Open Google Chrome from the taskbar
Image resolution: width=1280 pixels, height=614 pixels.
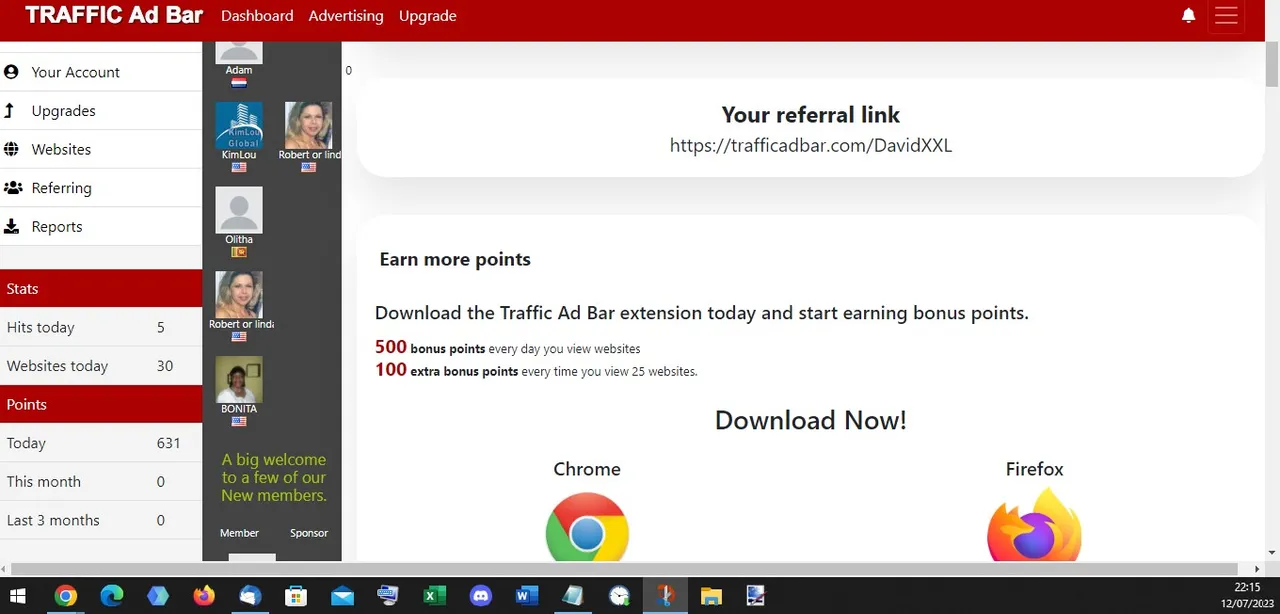pyautogui.click(x=66, y=596)
